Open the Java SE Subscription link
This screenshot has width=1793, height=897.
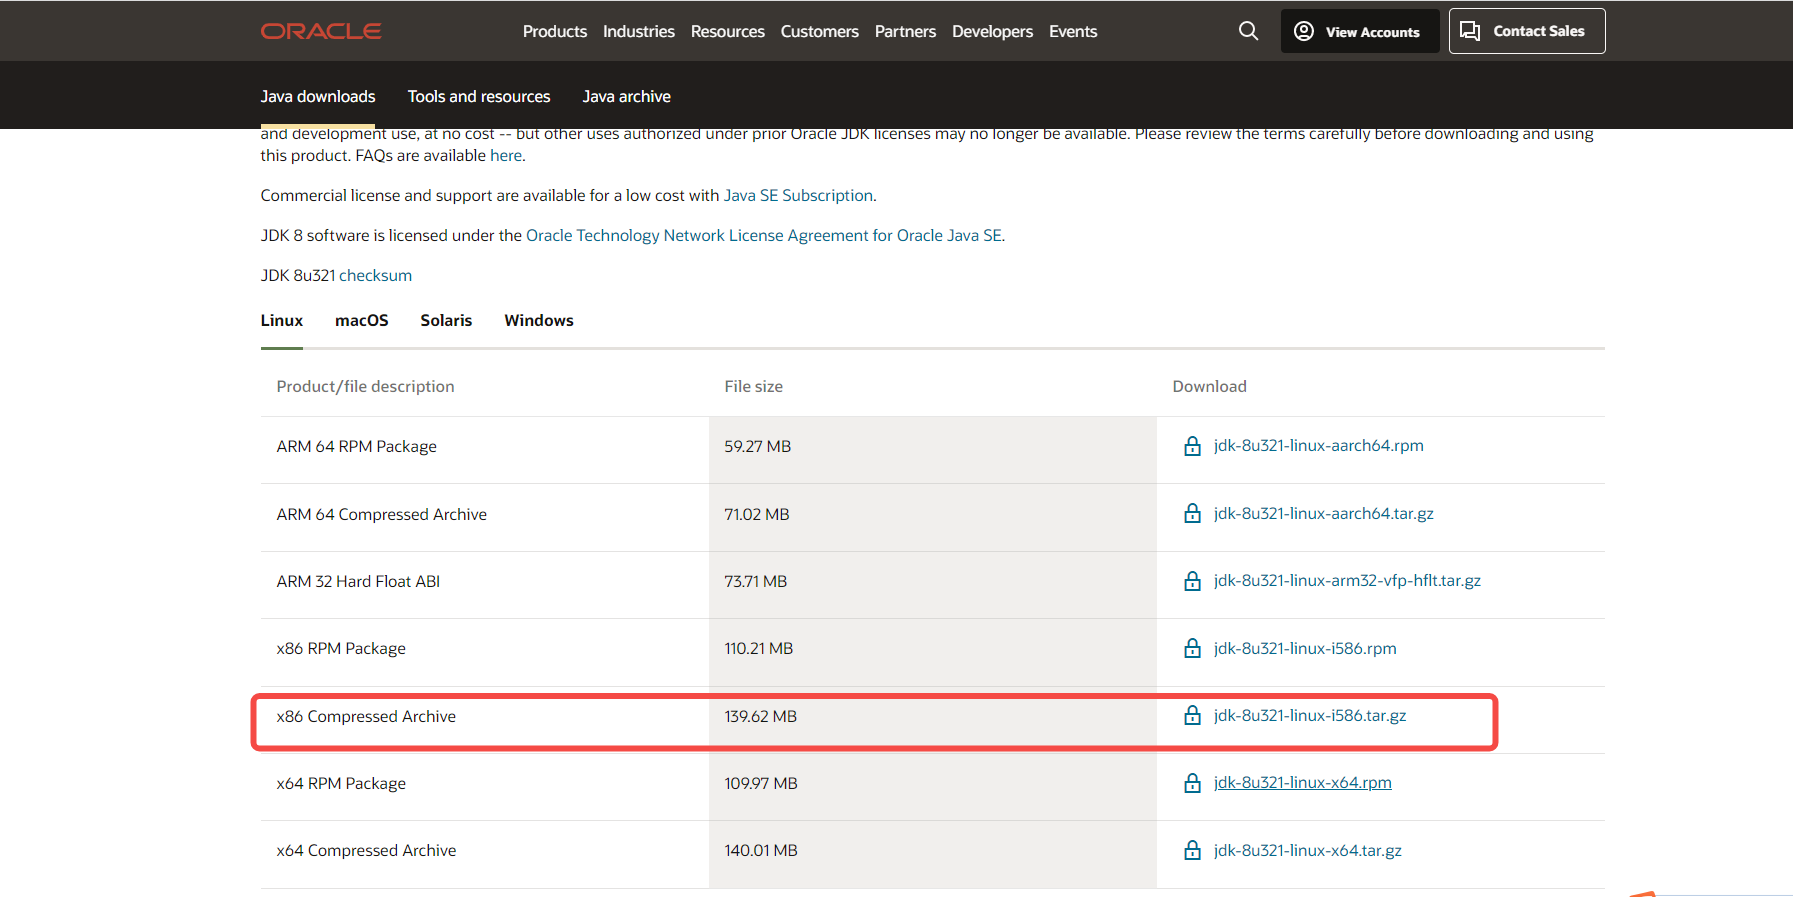(798, 195)
